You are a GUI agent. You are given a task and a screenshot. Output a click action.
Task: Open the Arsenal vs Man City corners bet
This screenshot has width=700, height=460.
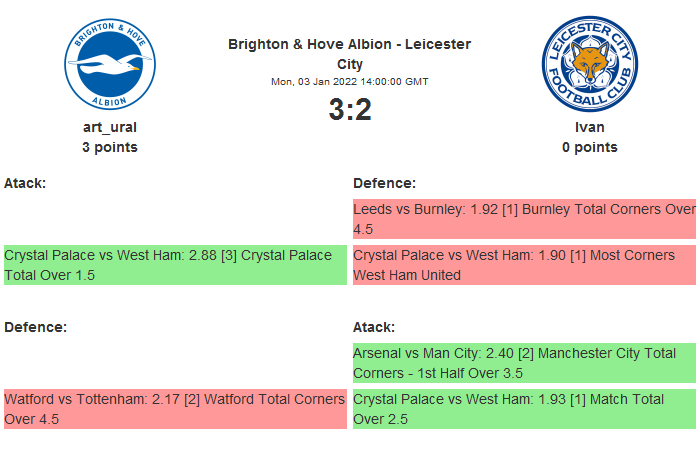[x=523, y=363]
